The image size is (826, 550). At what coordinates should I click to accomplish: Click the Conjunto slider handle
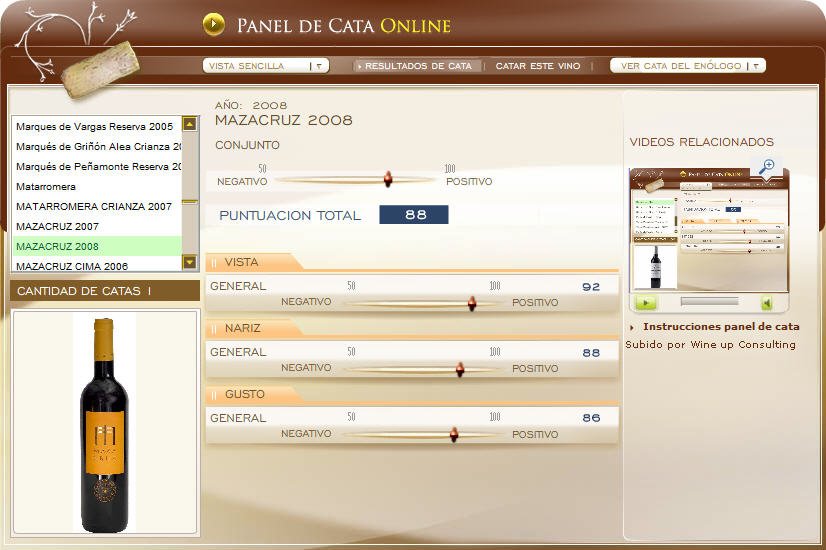click(388, 179)
